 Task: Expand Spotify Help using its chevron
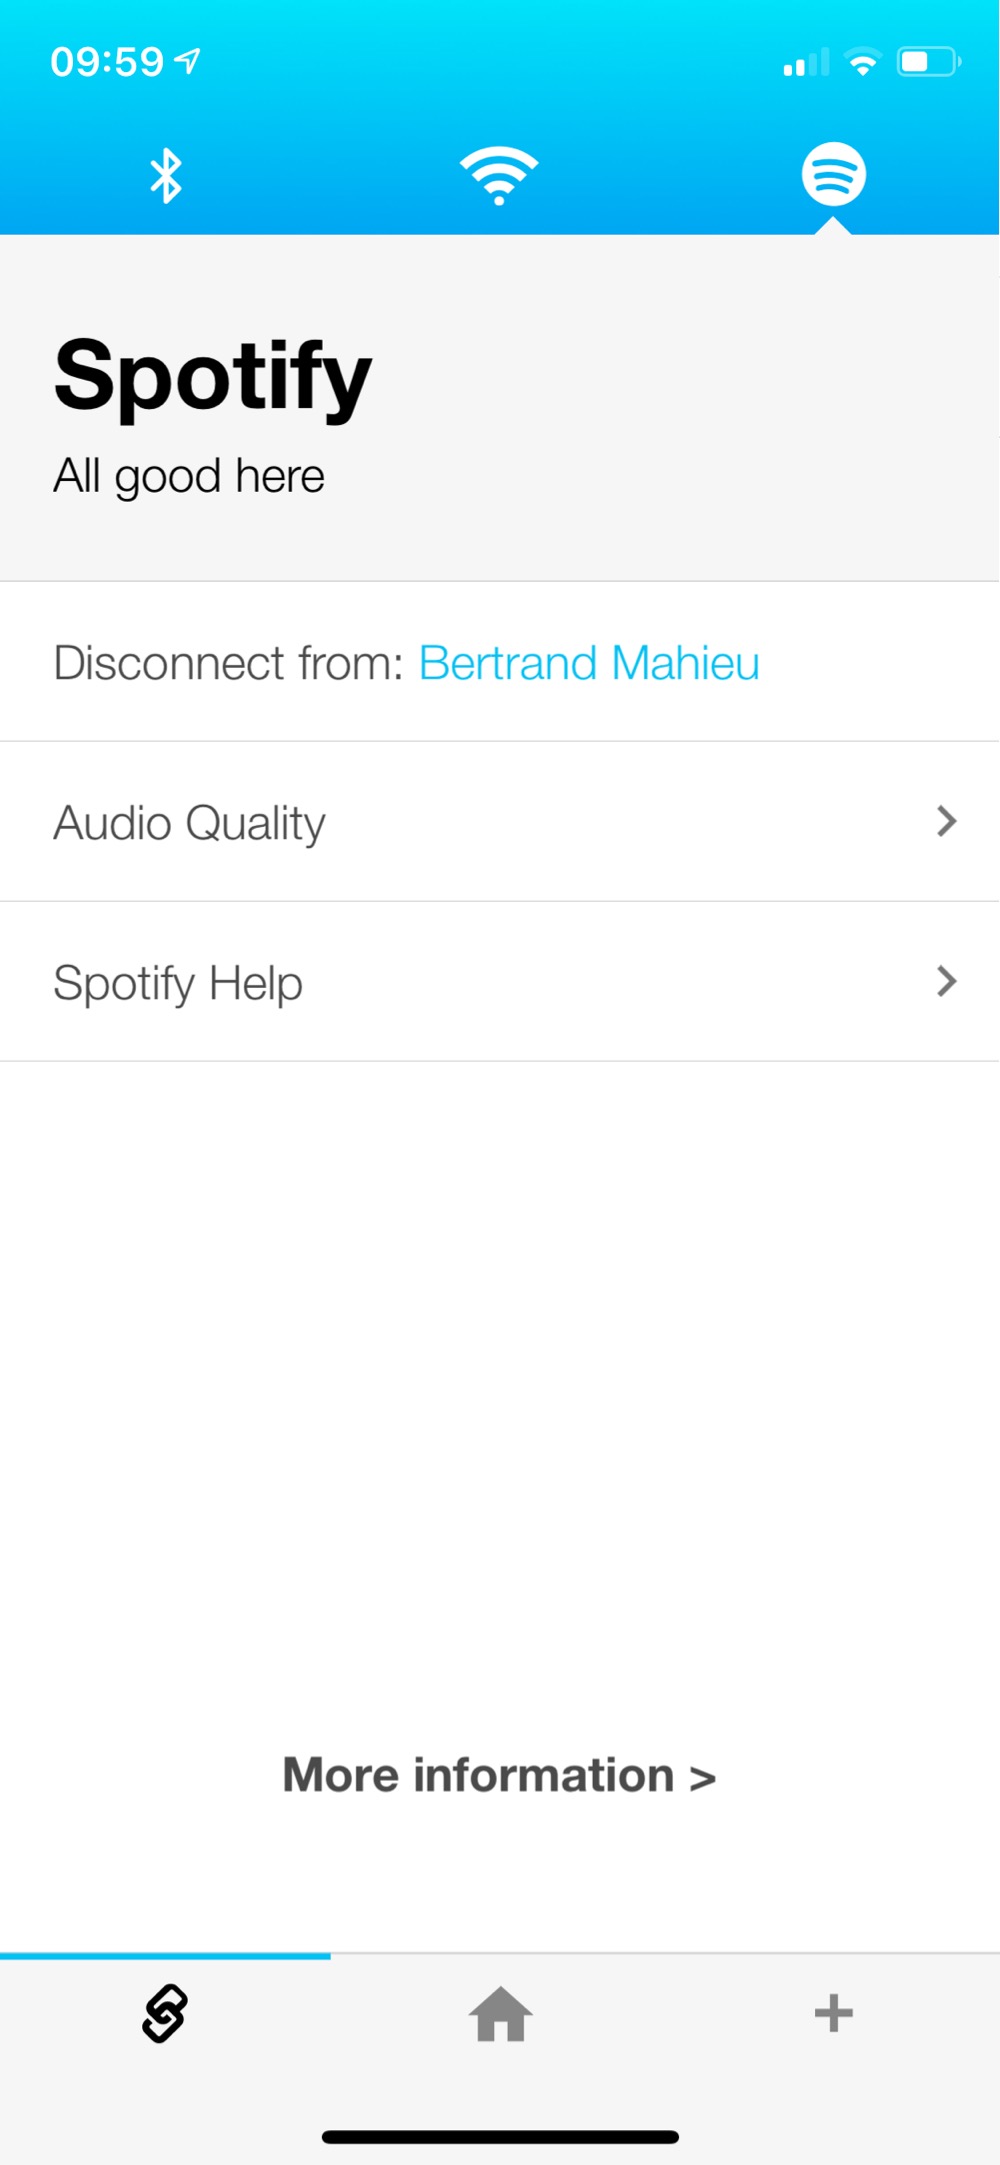[x=946, y=981]
